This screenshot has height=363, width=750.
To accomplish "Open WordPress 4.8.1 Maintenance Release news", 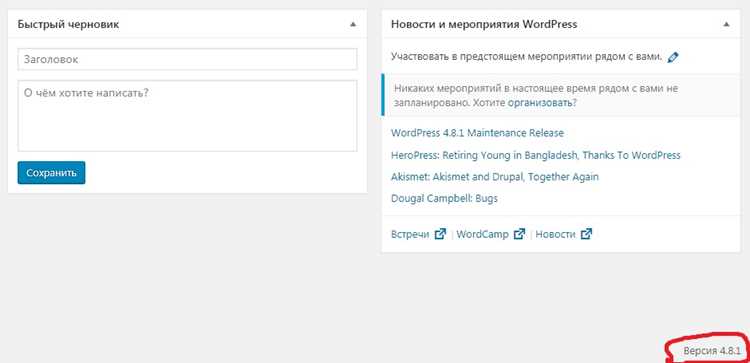I will pos(477,133).
